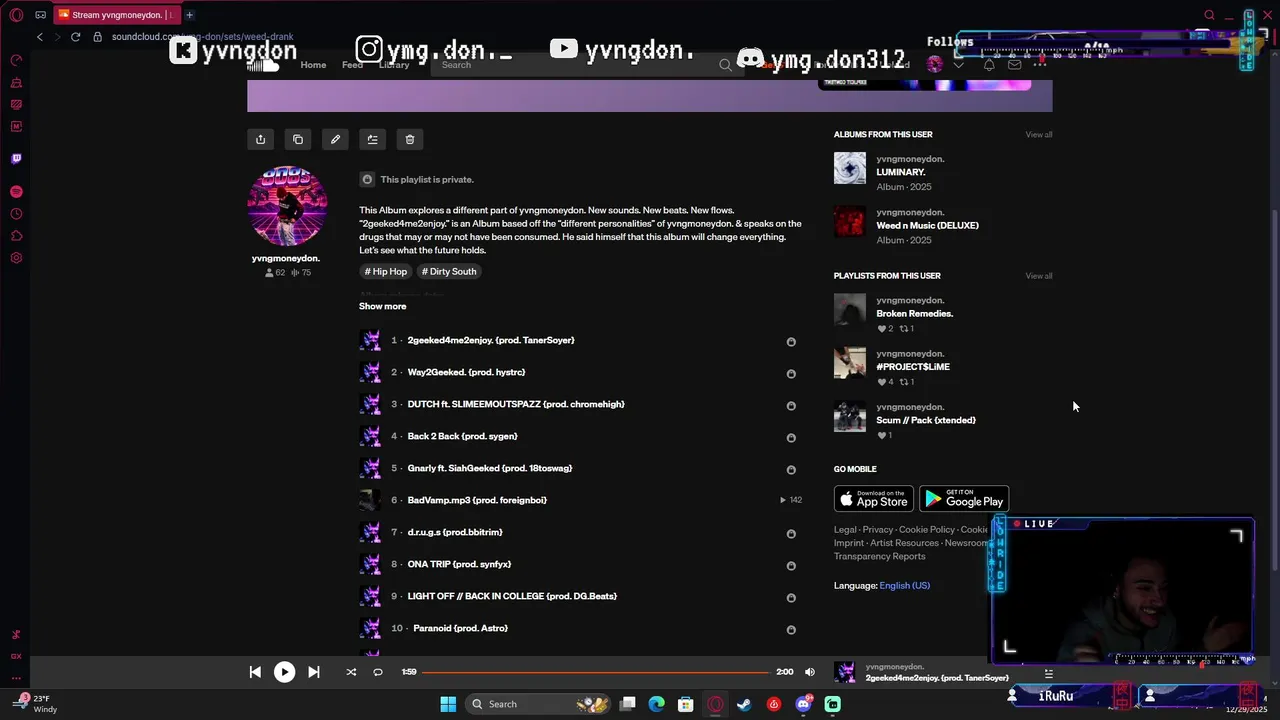Open Broken Remedies. playlist
The width and height of the screenshot is (1280, 720).
coord(914,313)
